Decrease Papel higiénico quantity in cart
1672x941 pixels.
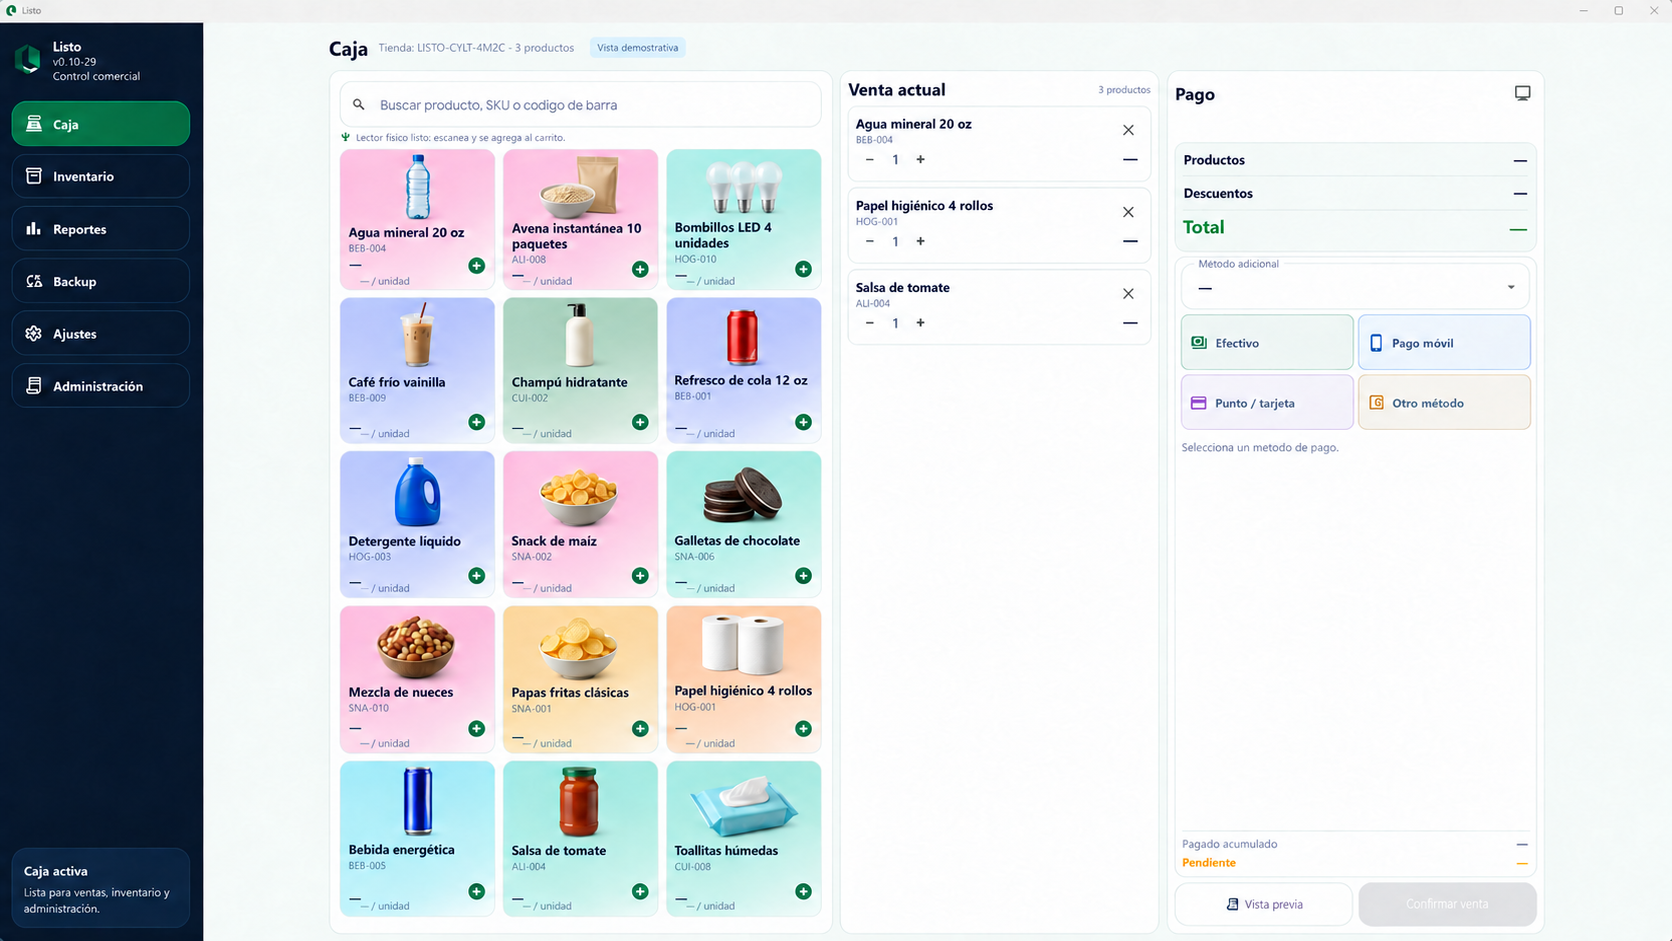point(869,241)
